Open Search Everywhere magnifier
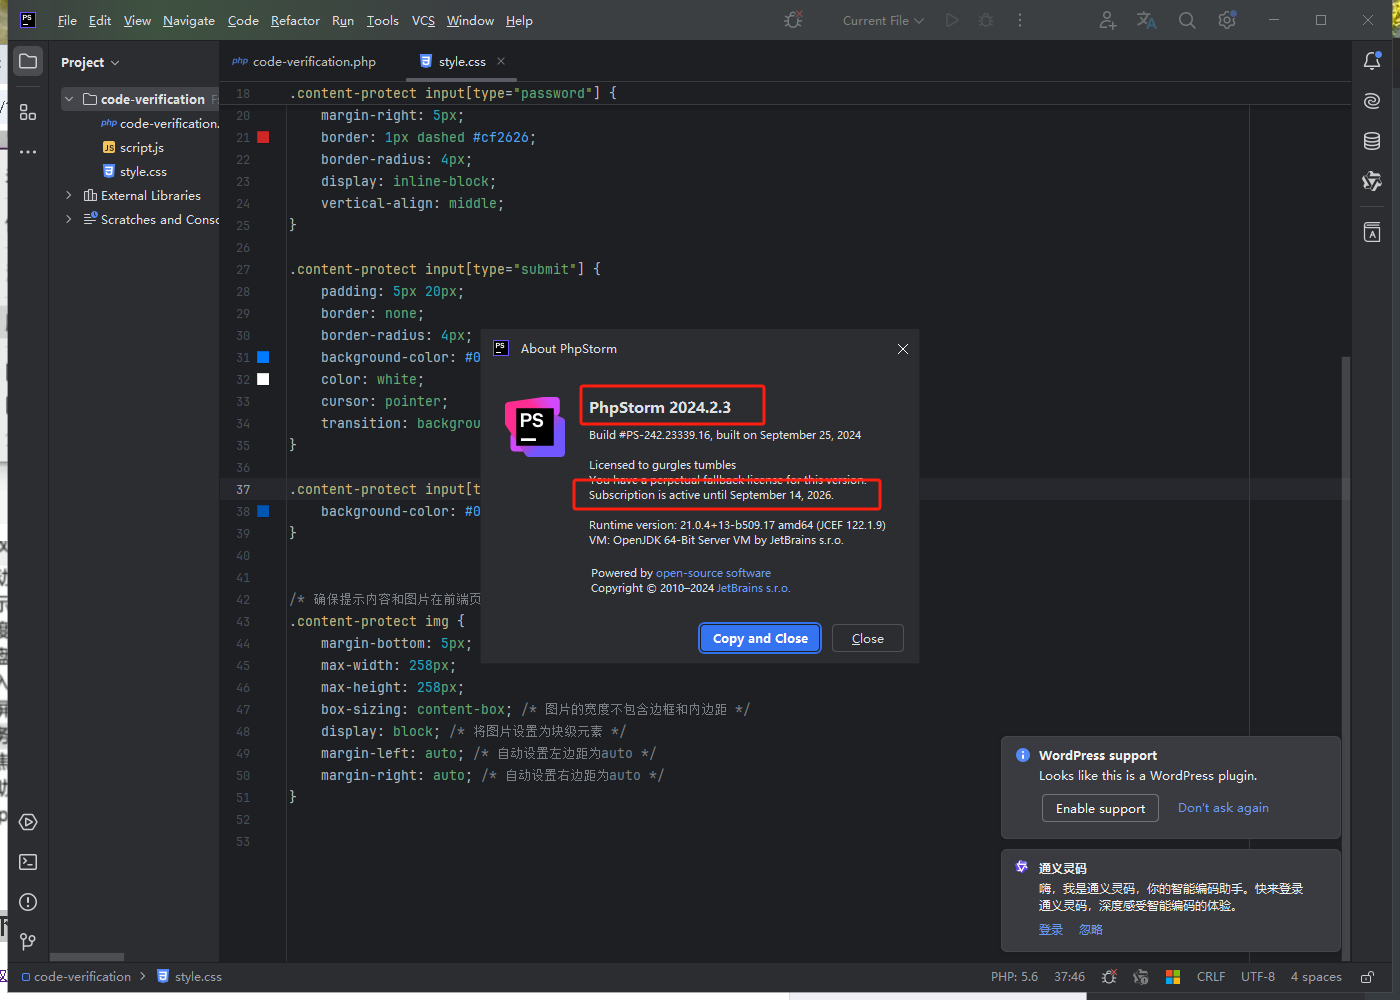 click(1187, 20)
